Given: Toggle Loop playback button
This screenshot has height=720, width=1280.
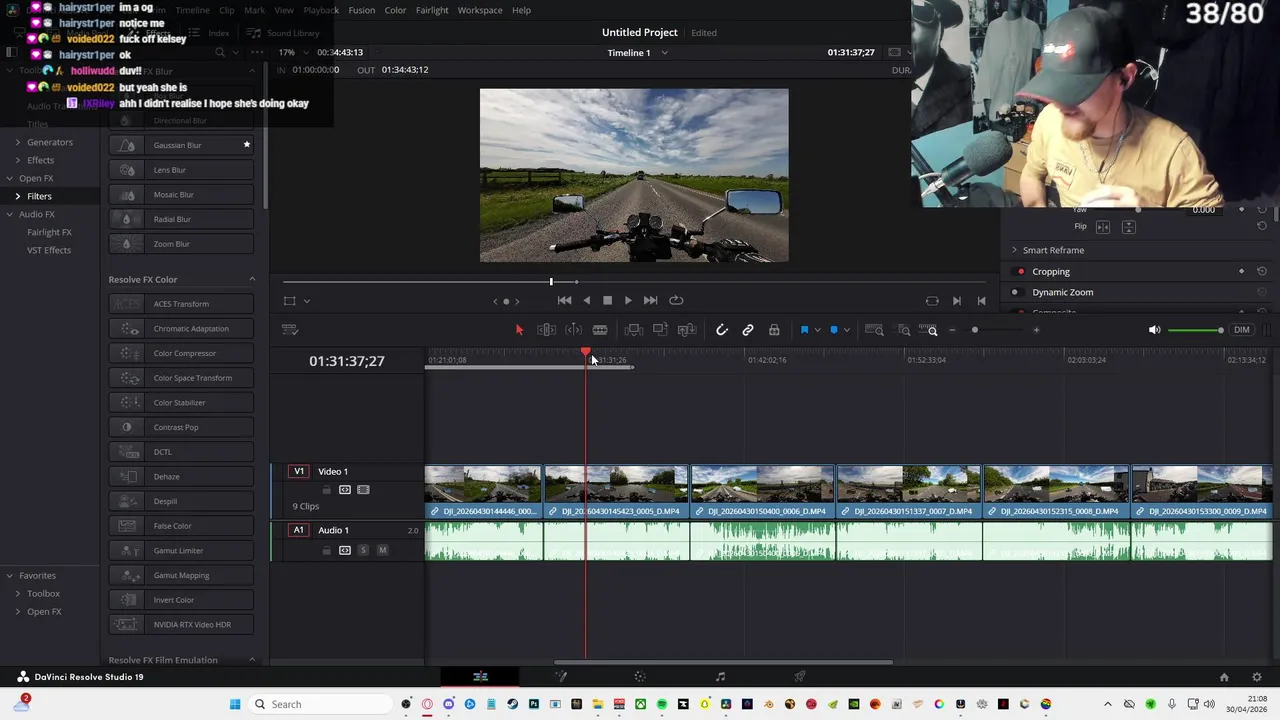Looking at the screenshot, I should pos(676,300).
